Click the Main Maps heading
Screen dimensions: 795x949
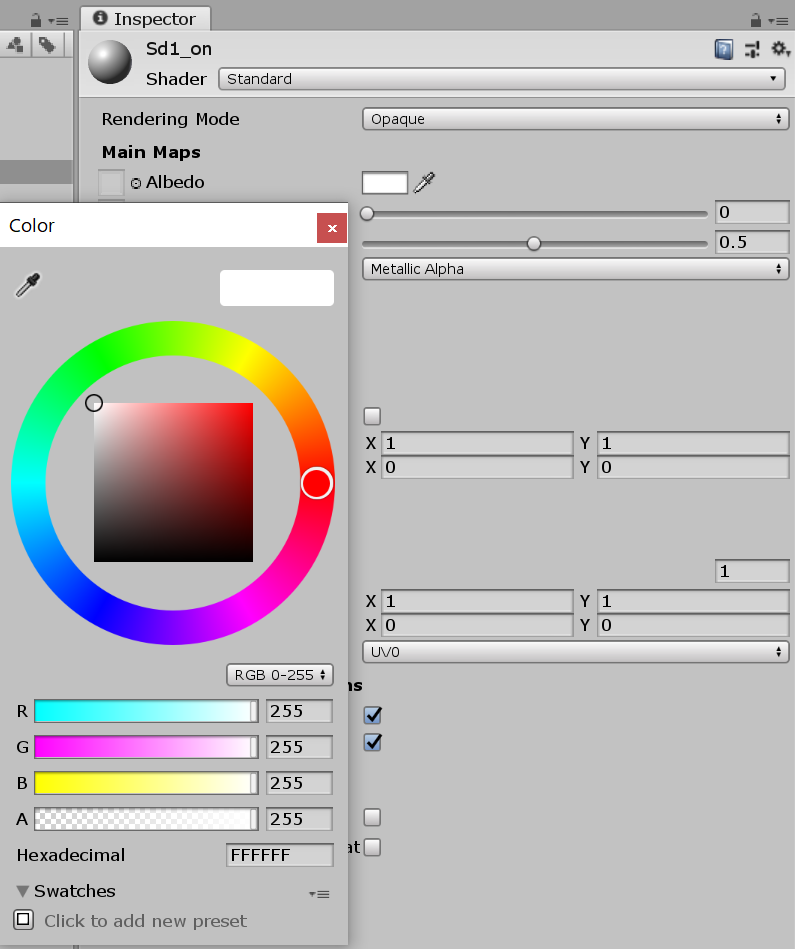151,152
